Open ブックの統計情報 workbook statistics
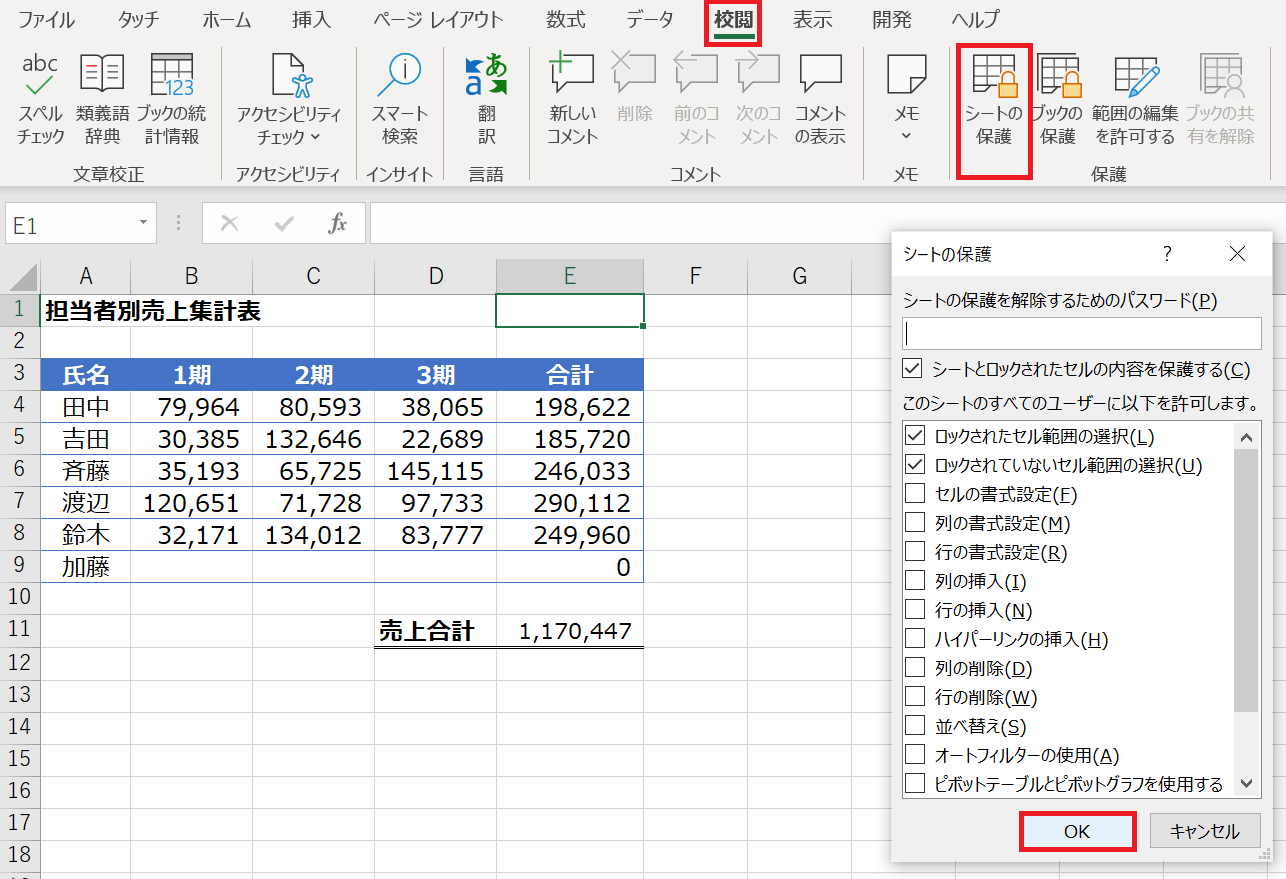This screenshot has height=879, width=1286. point(170,77)
